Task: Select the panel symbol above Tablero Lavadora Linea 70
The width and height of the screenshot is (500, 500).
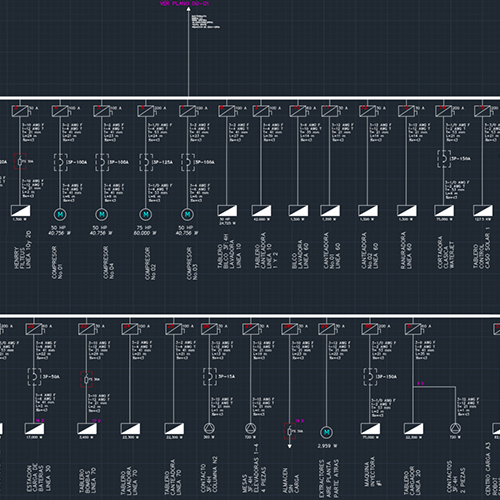Action: coord(130,429)
